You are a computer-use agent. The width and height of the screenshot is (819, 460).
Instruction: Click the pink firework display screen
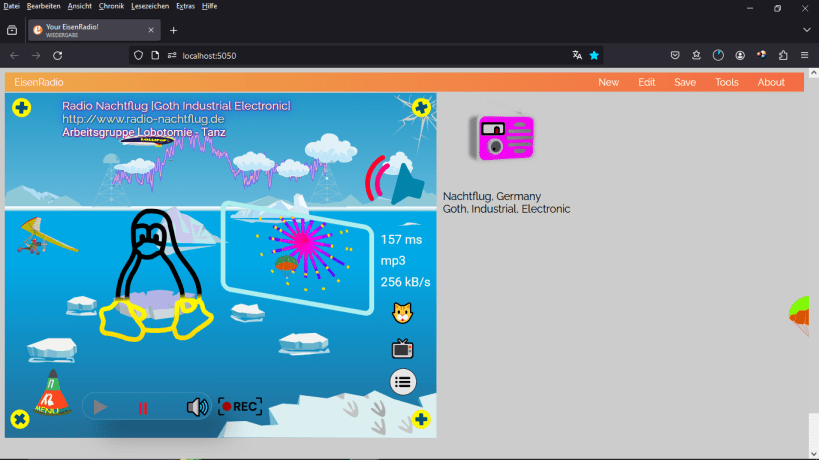click(298, 258)
